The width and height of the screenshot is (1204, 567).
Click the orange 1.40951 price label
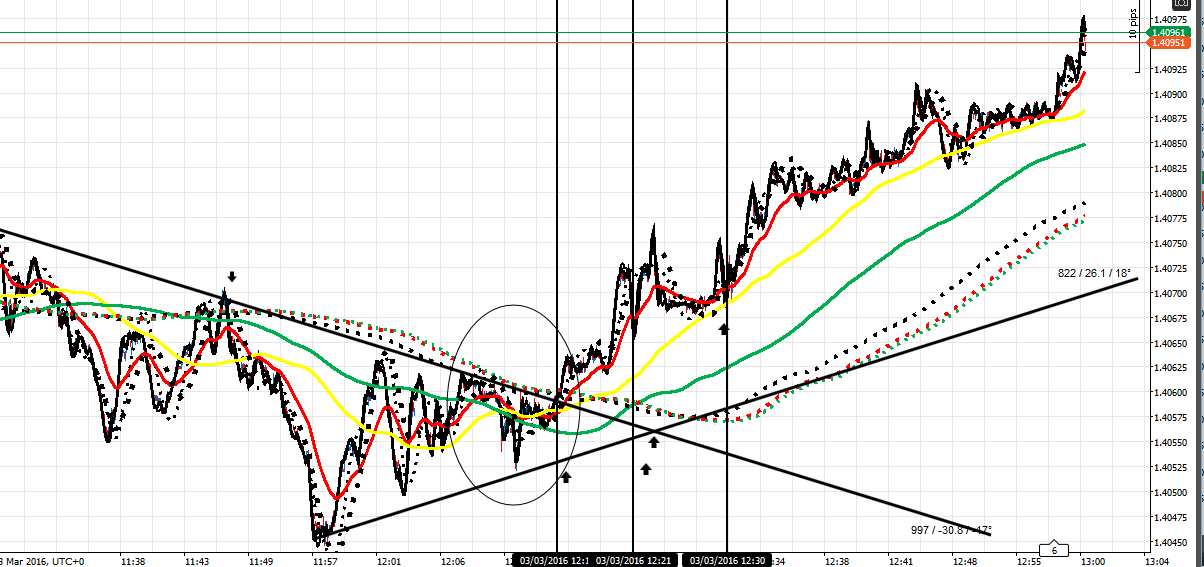(x=1168, y=43)
